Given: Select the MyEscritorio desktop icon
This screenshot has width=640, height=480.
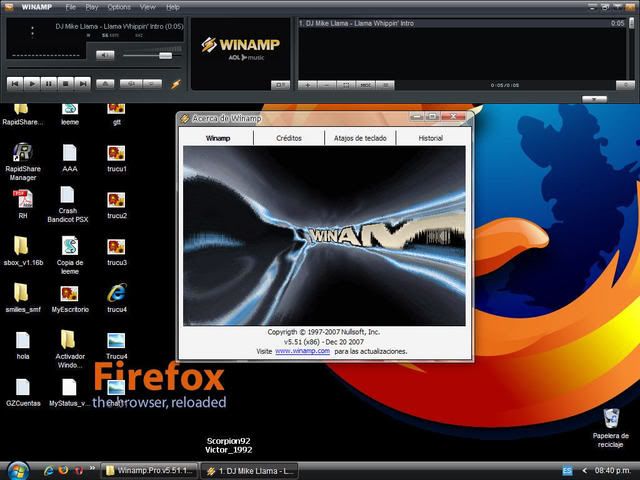Looking at the screenshot, I should pyautogui.click(x=70, y=299).
